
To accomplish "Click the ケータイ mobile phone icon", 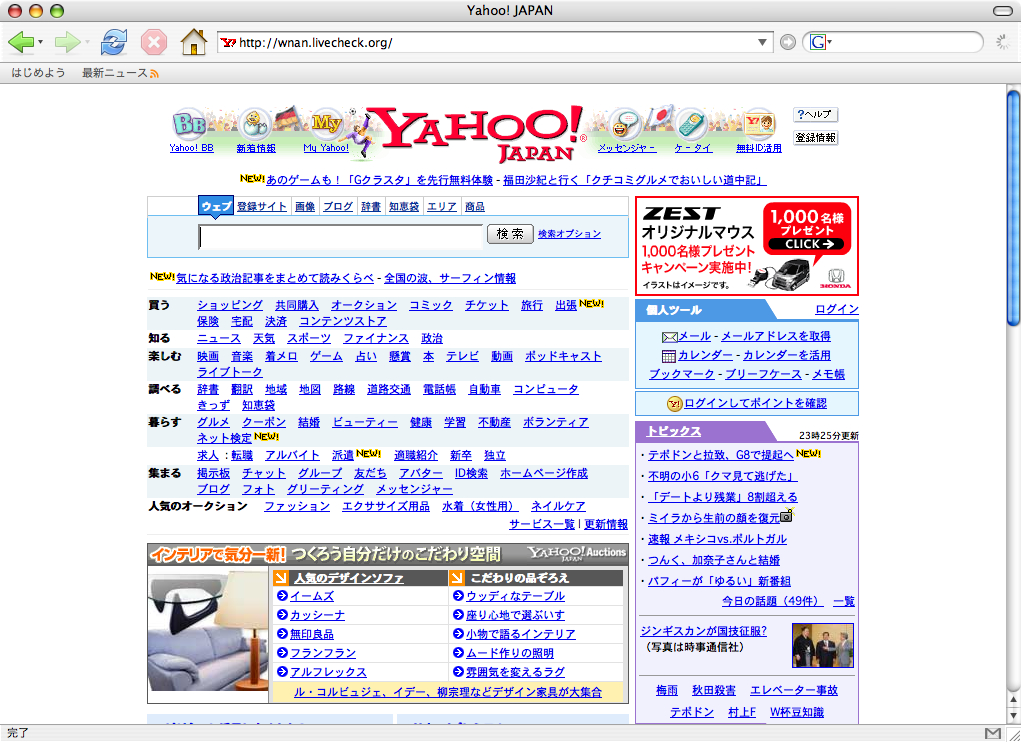I will (x=692, y=124).
